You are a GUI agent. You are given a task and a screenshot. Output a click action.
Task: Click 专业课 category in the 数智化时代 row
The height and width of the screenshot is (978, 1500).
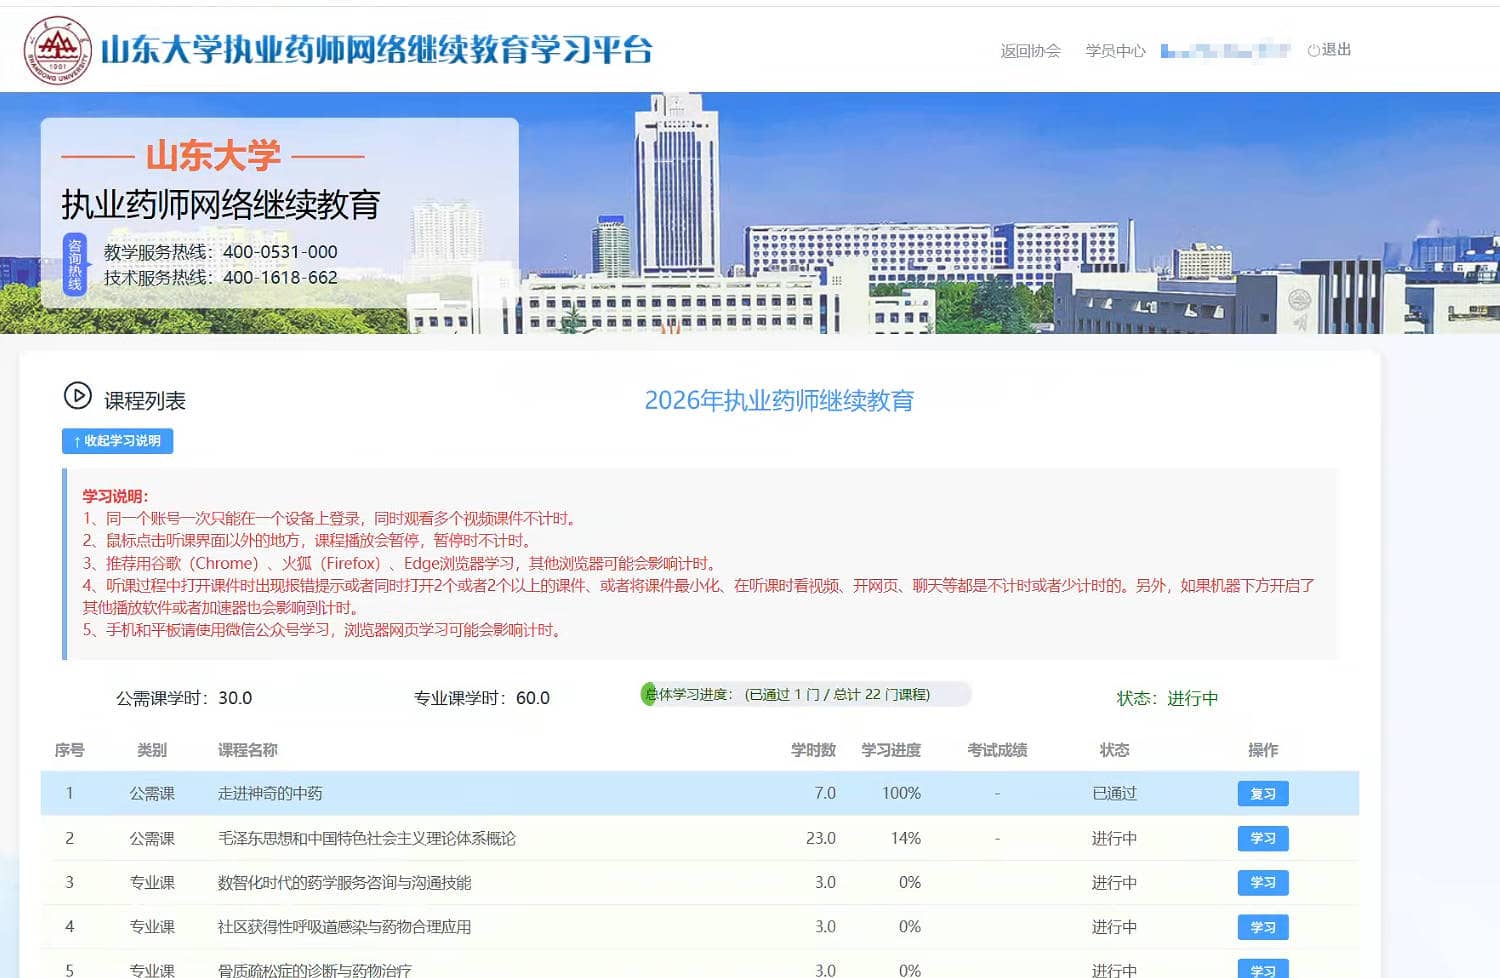click(x=152, y=883)
